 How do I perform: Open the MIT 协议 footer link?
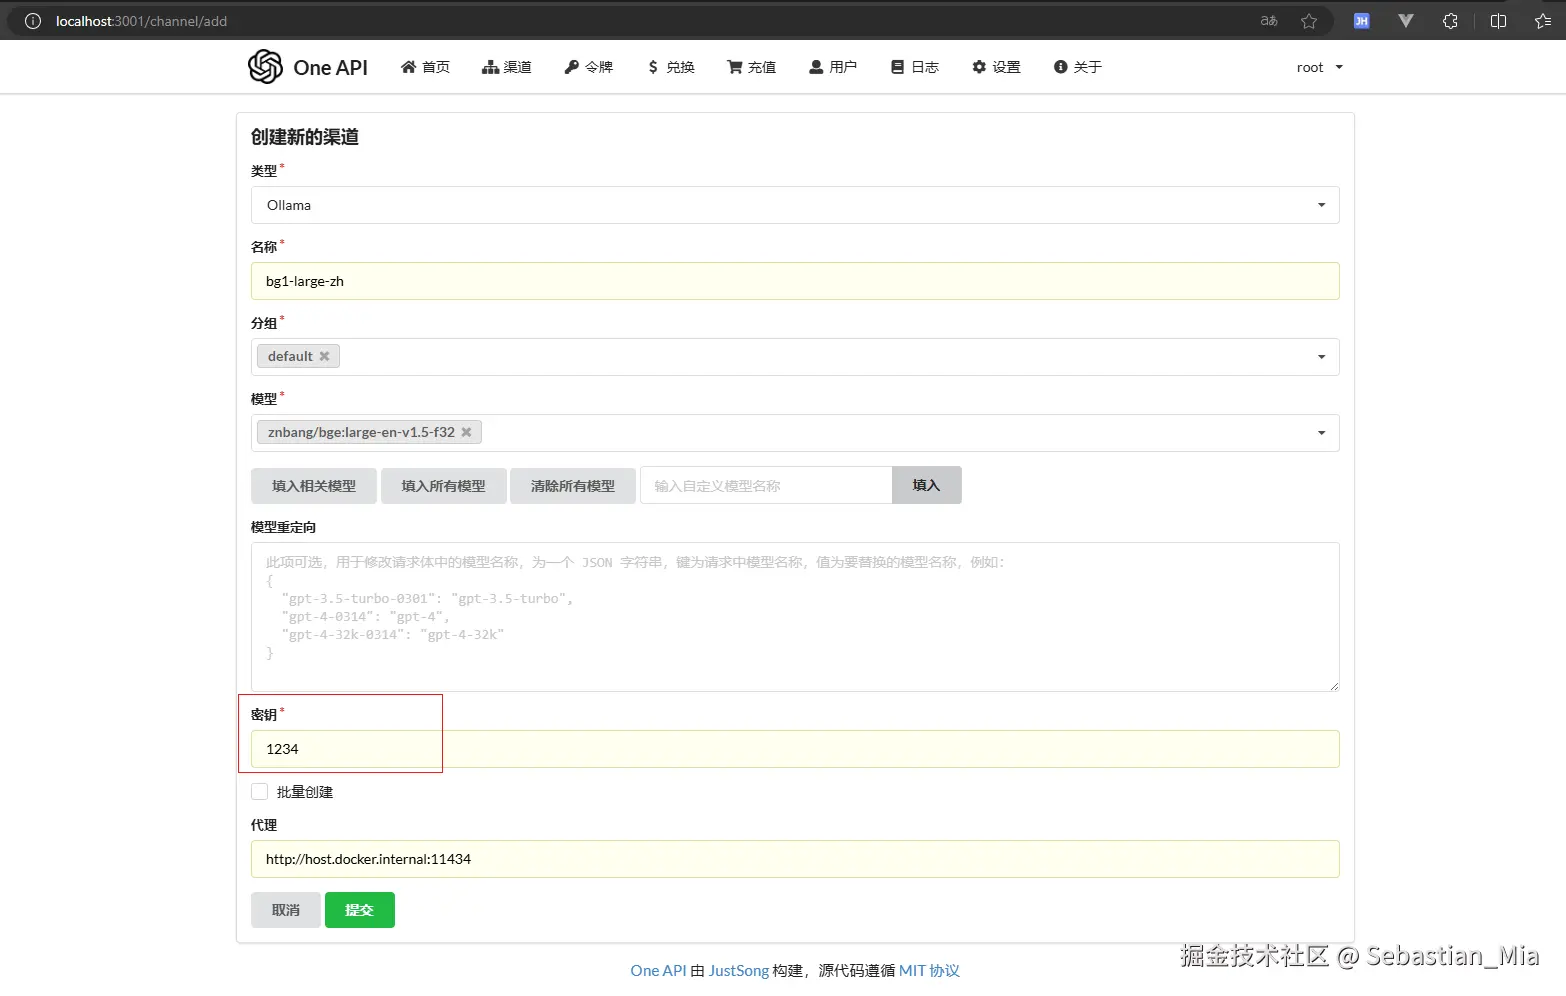929,970
